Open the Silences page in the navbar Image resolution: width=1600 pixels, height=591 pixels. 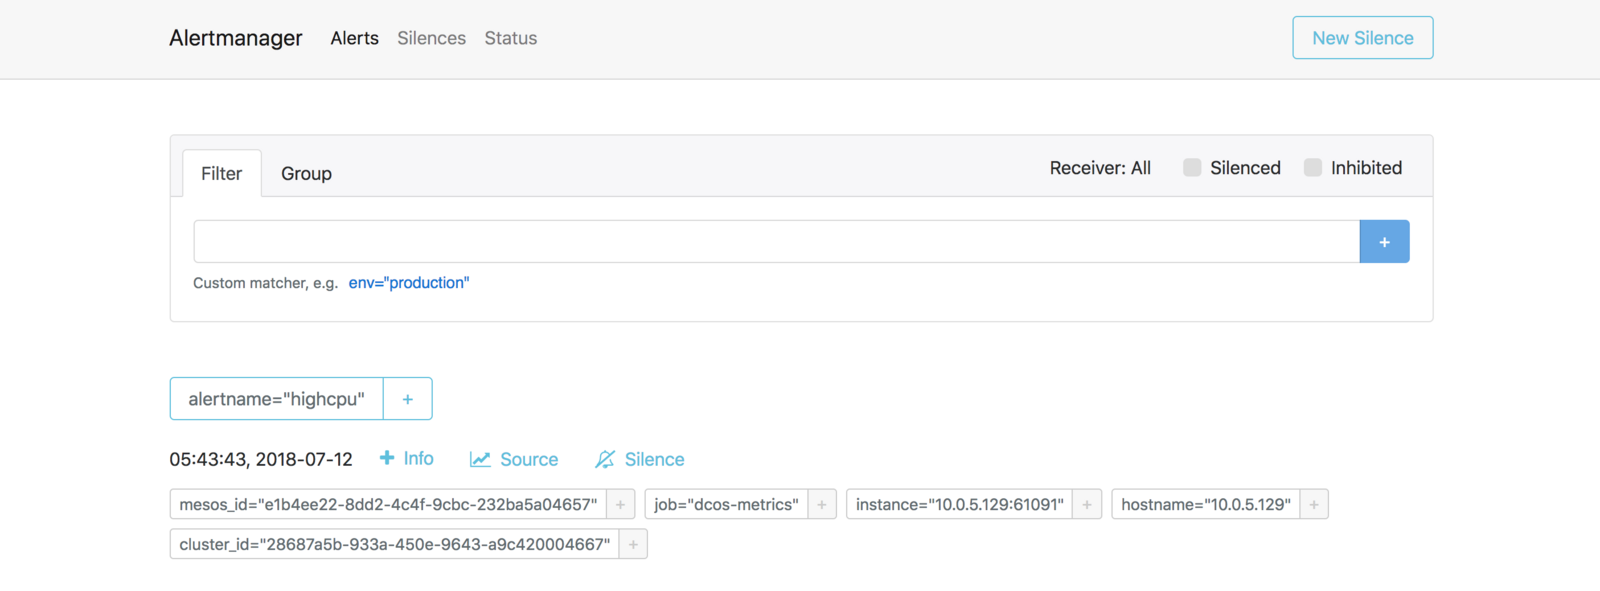pos(431,38)
